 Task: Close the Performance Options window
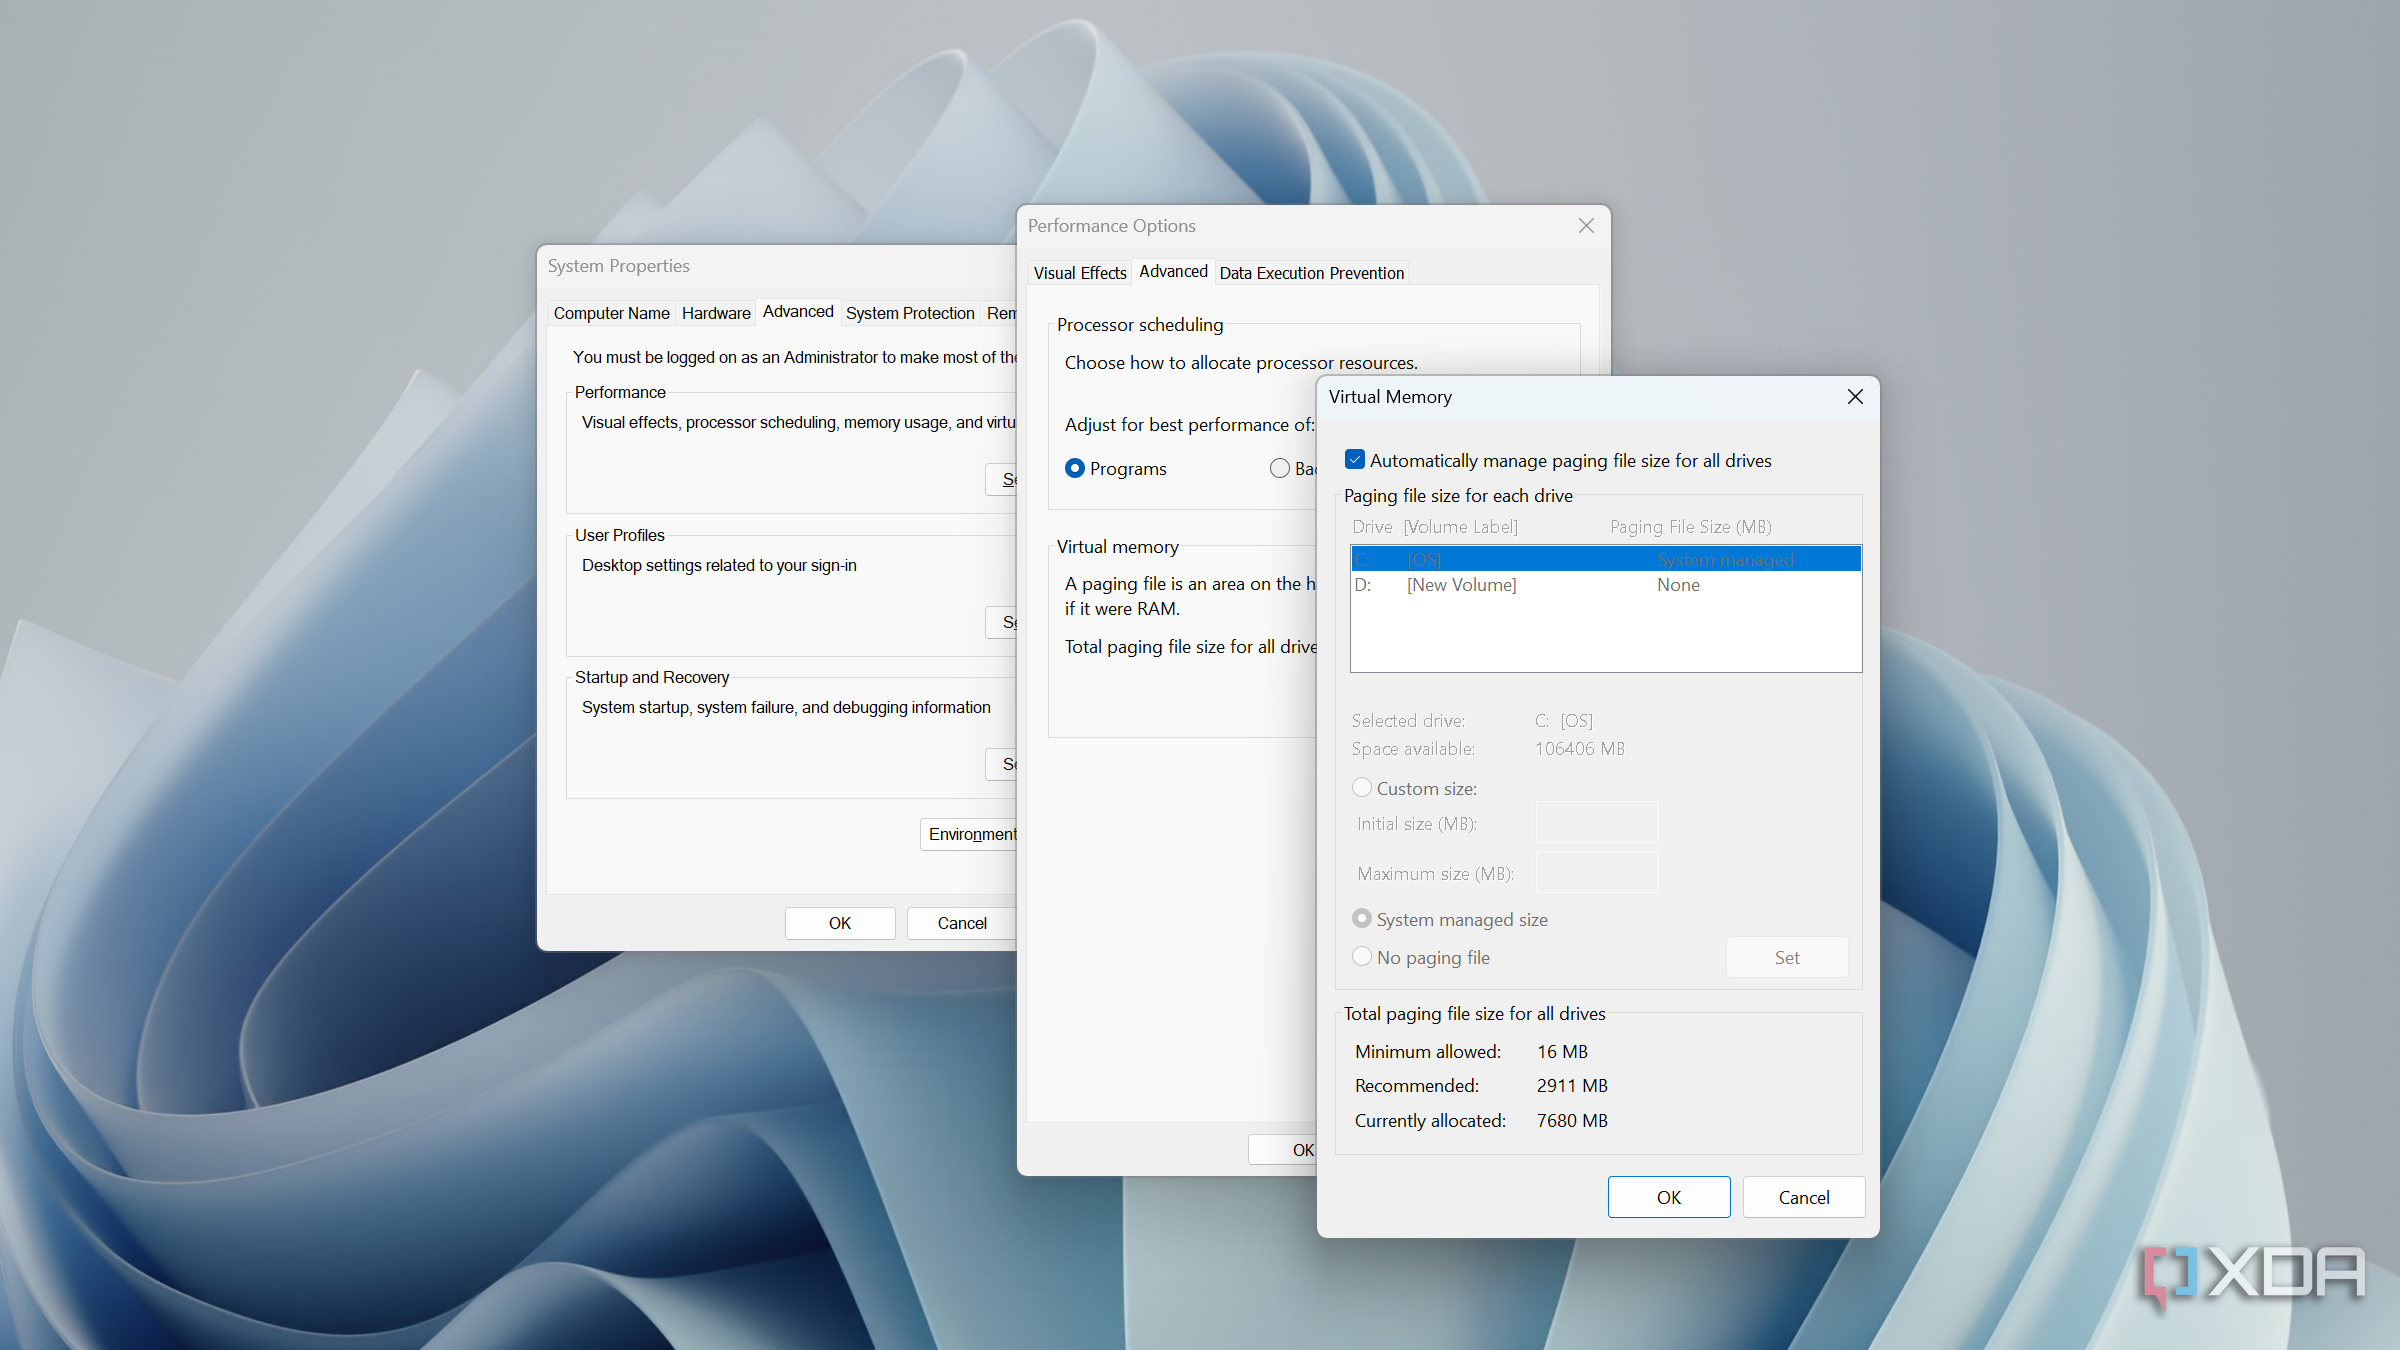click(1586, 226)
